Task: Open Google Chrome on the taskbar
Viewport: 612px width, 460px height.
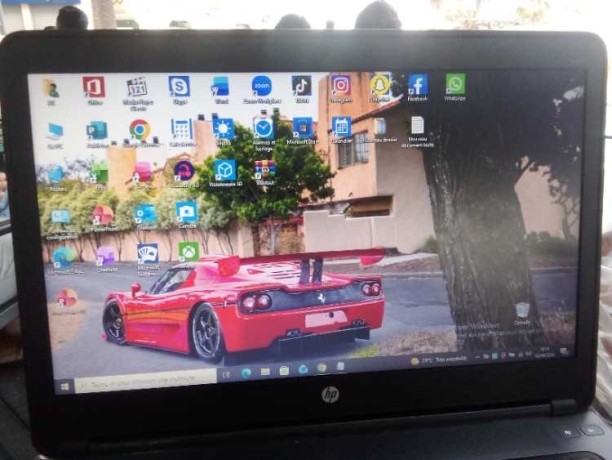Action: coord(322,368)
